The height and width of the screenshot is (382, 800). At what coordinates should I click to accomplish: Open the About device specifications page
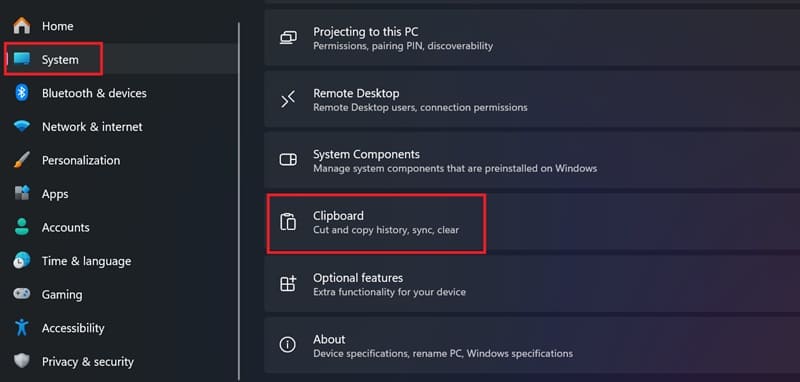532,345
